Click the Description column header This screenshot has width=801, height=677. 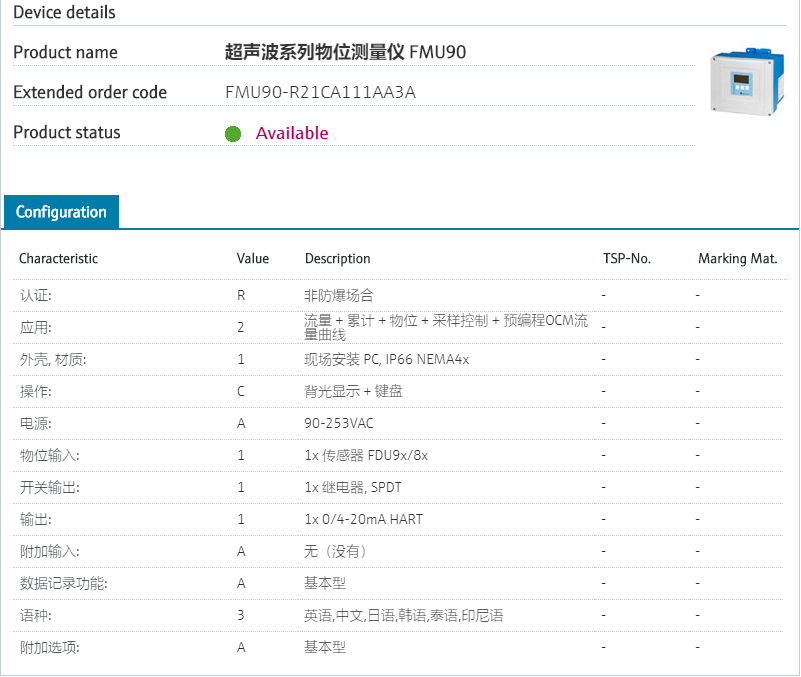337,258
